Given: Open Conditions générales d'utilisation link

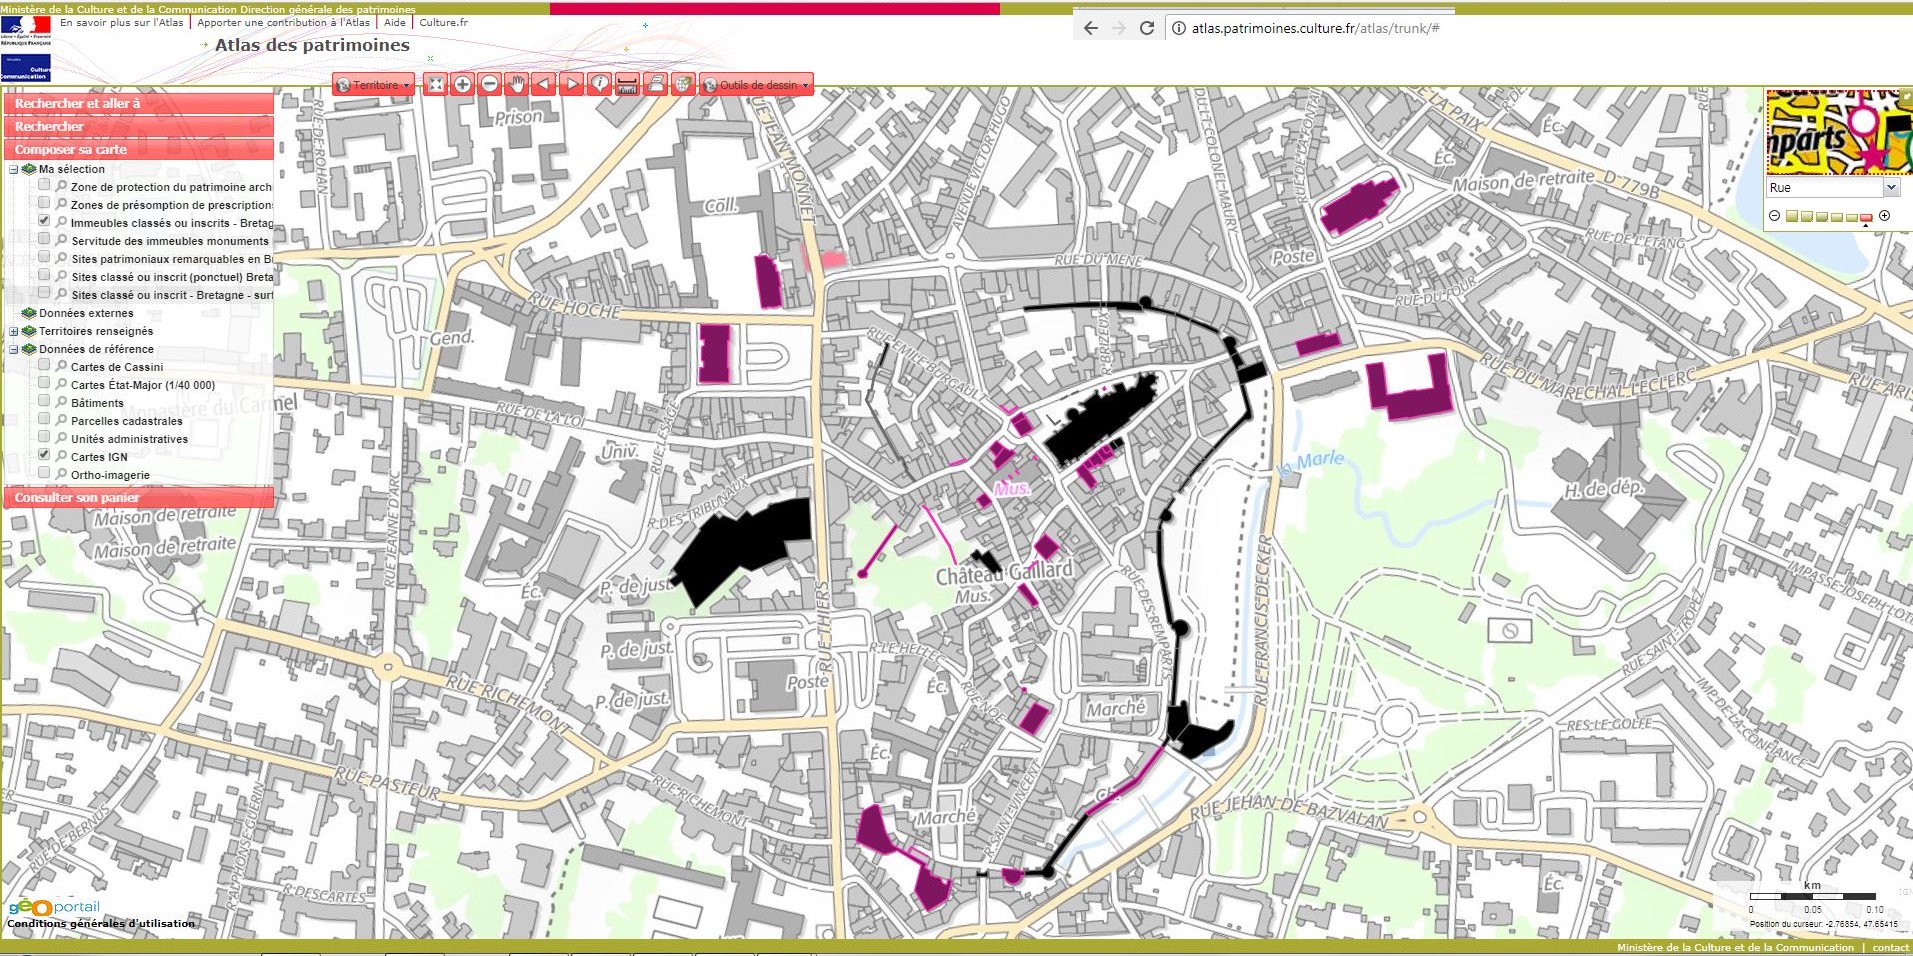Looking at the screenshot, I should [x=101, y=923].
